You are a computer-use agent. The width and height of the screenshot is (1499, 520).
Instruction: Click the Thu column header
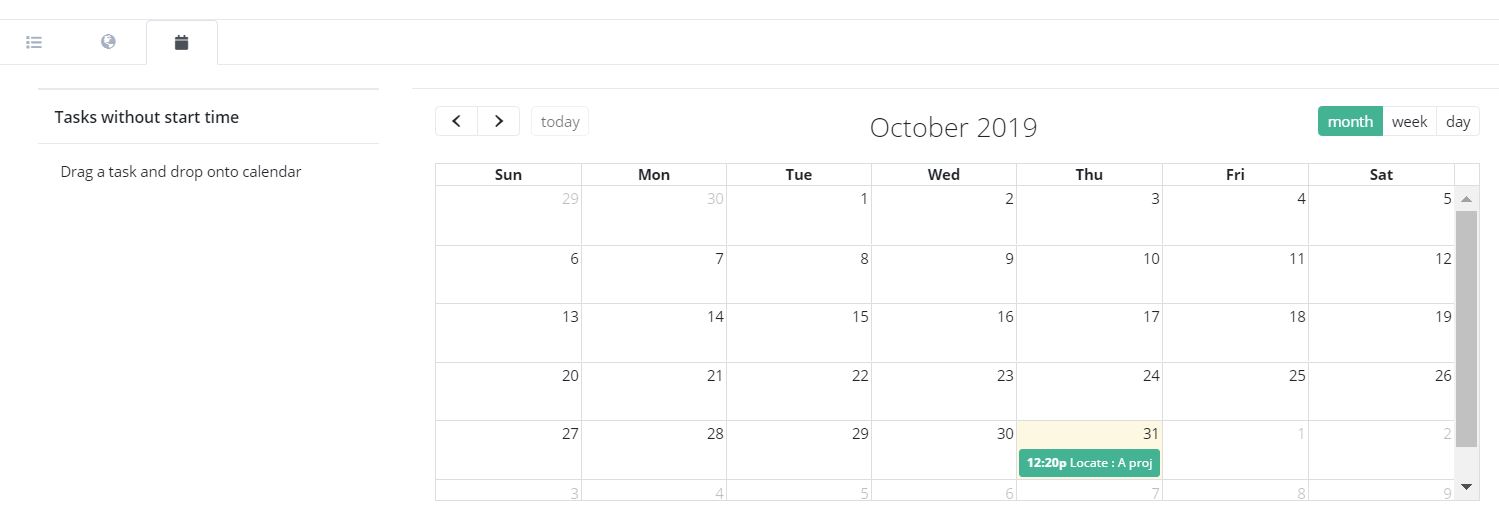click(1089, 175)
